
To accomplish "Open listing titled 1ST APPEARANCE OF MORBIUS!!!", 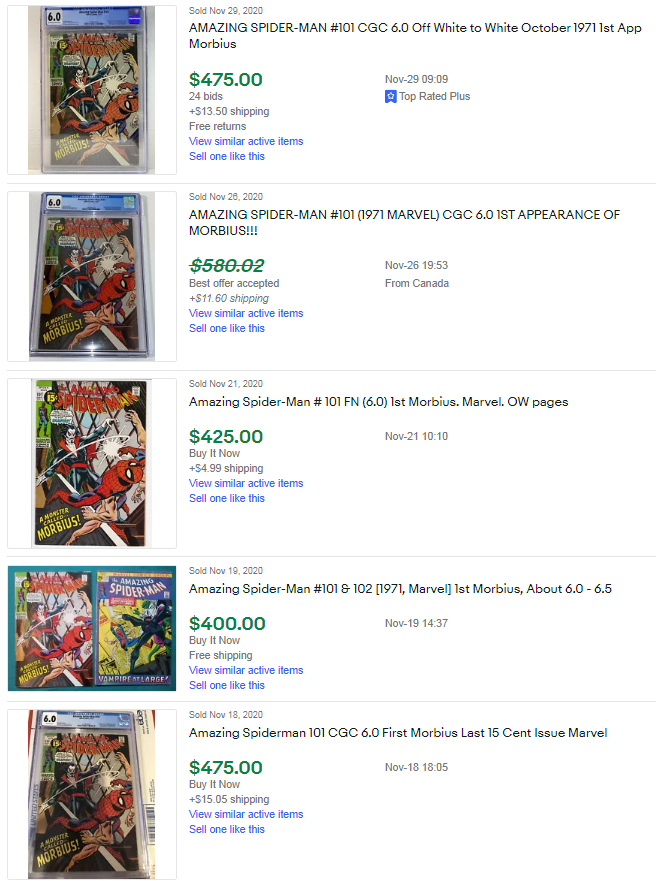I will pos(404,222).
